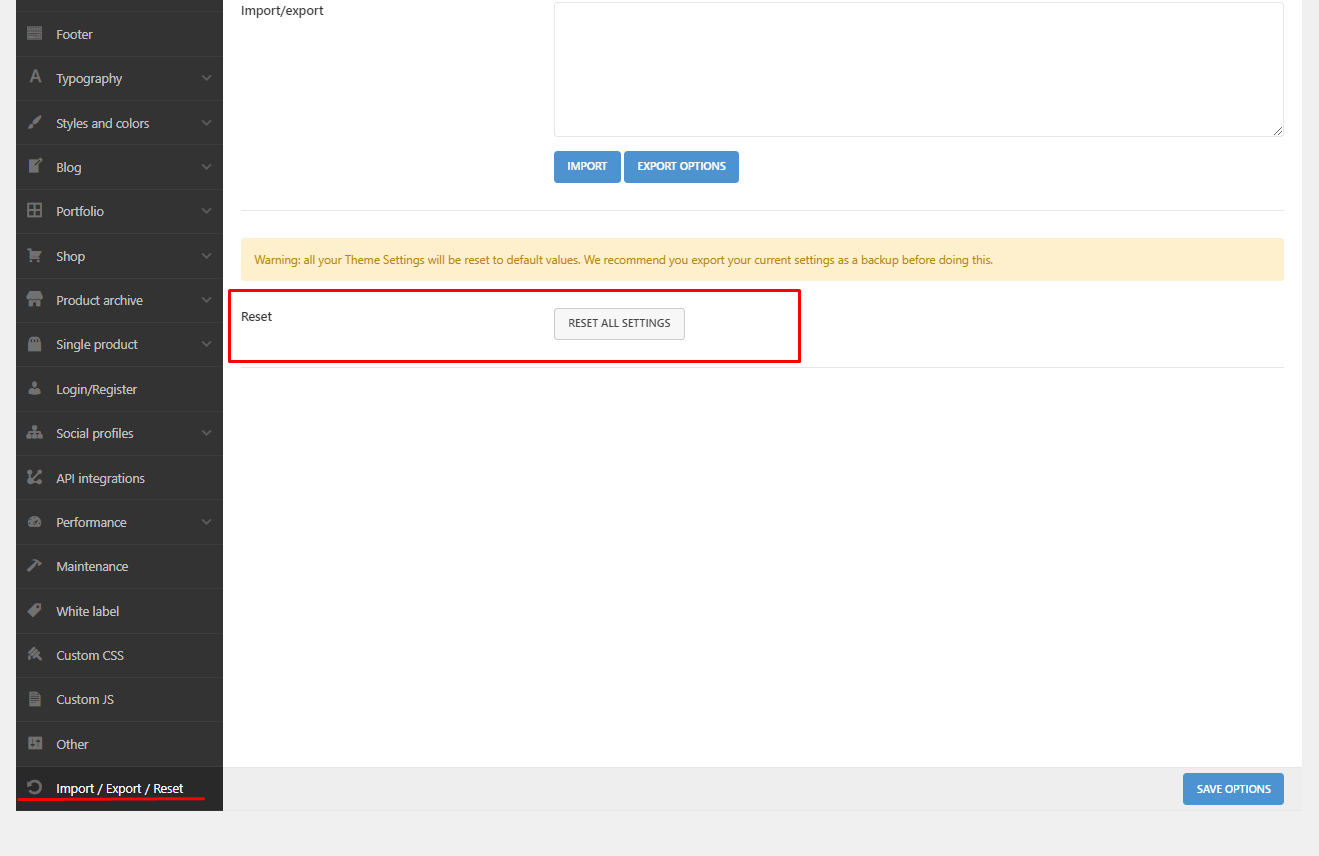Click the text area resize handle
This screenshot has height=856, width=1319.
coord(1277,130)
